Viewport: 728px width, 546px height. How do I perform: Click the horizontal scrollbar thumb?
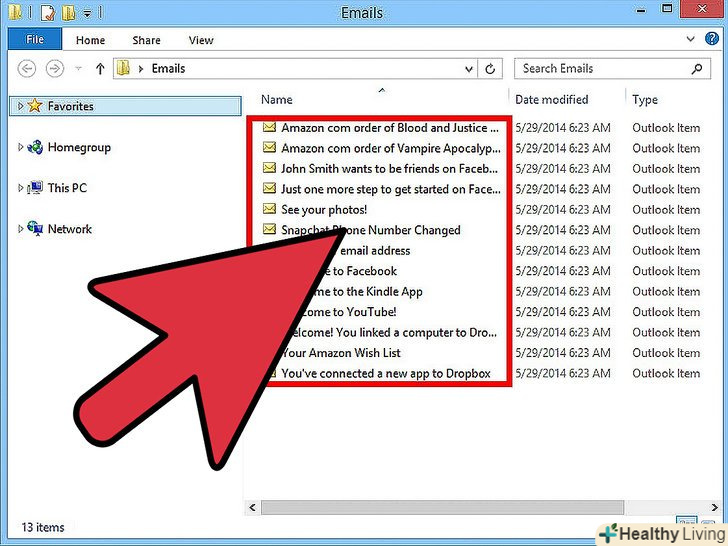(x=442, y=507)
